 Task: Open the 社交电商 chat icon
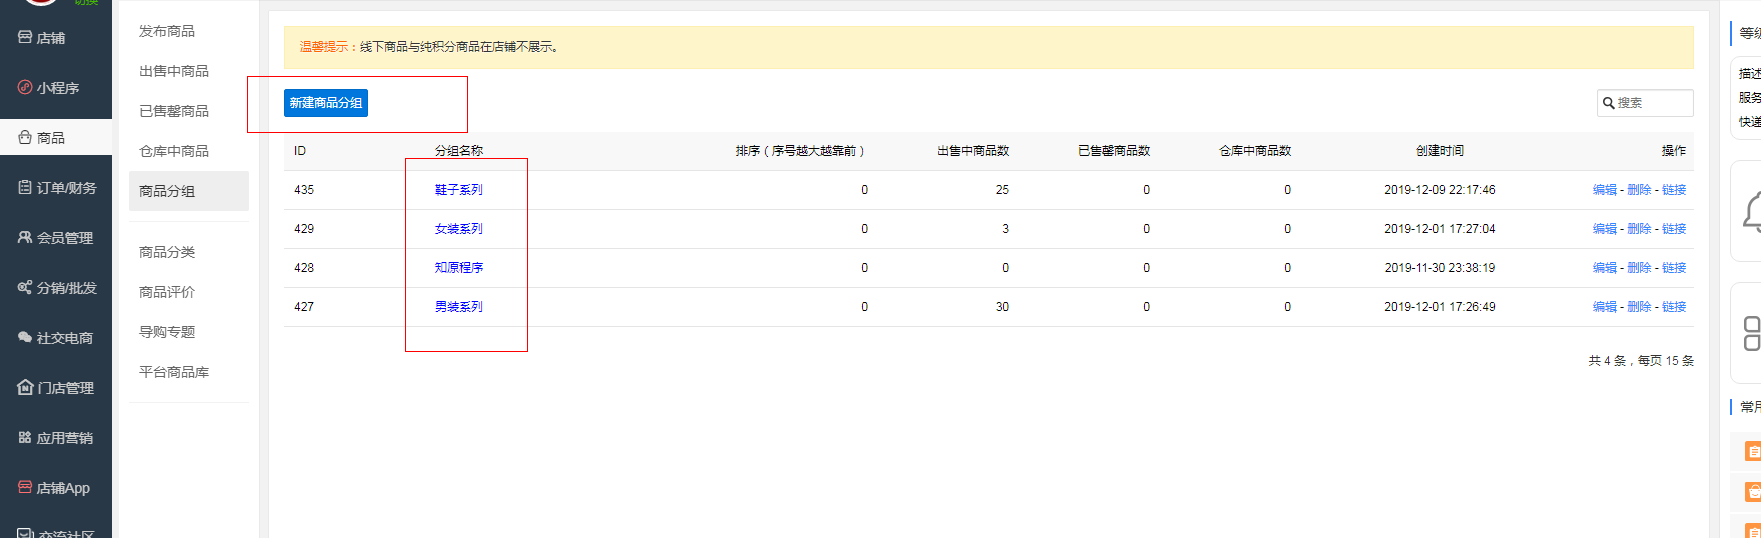[25, 337]
